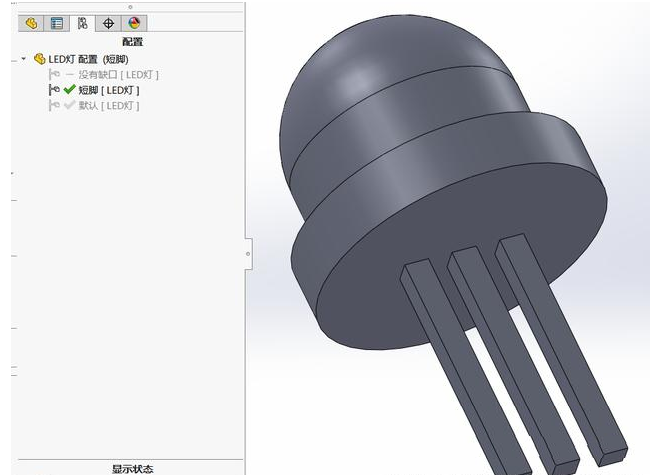Open the FeatureManager design tree tab
Screen dimensions: 650x475
31,23
